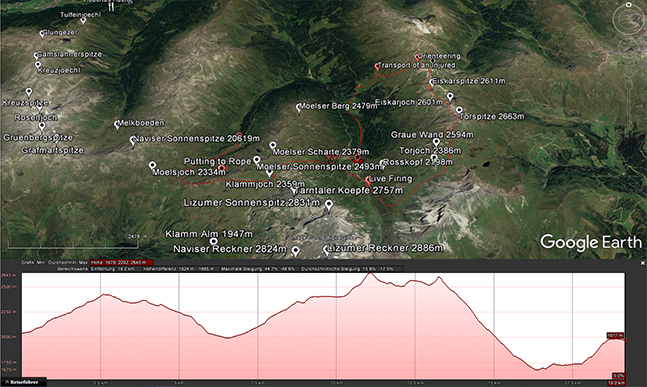Click the Graue Wand 2594m placemark pin
The width and height of the screenshot is (647, 387).
point(436,143)
